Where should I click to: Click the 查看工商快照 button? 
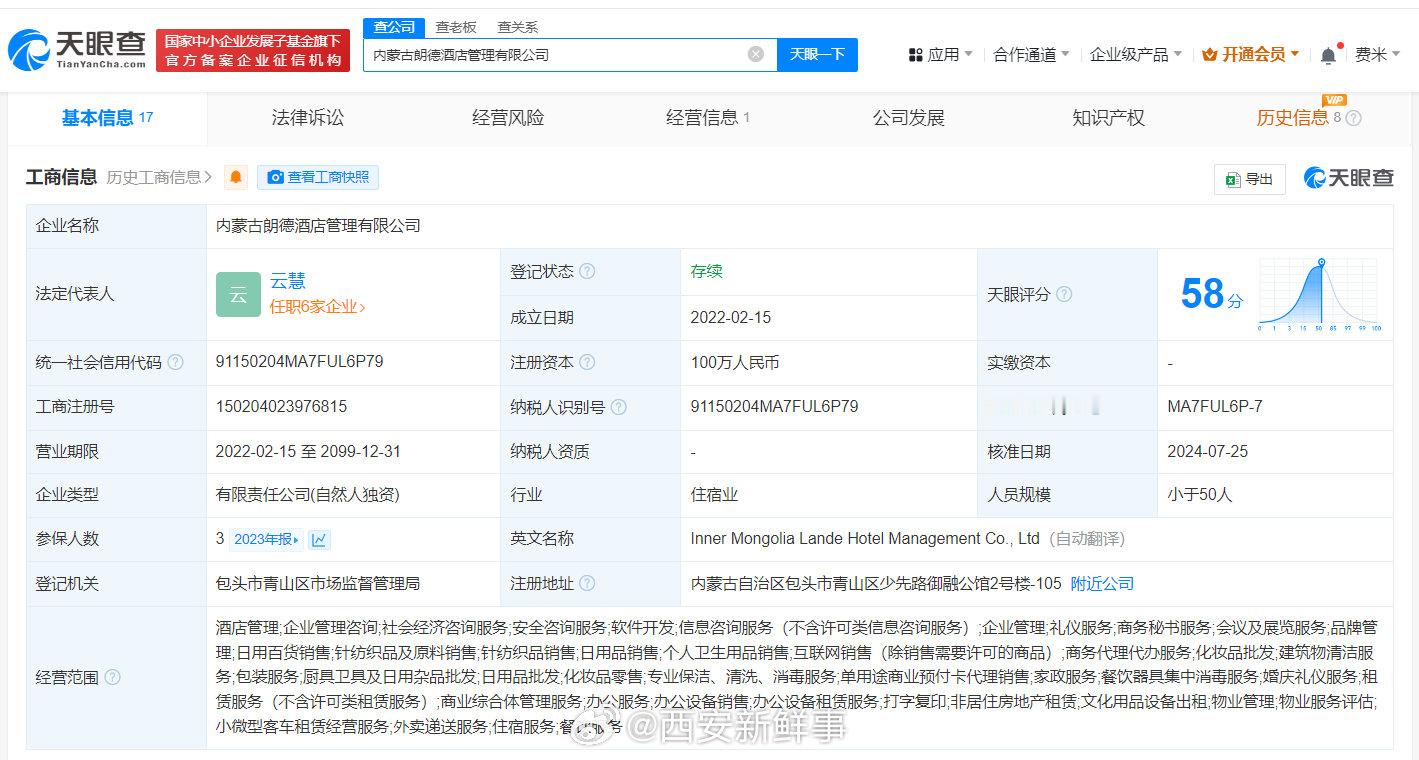(318, 177)
